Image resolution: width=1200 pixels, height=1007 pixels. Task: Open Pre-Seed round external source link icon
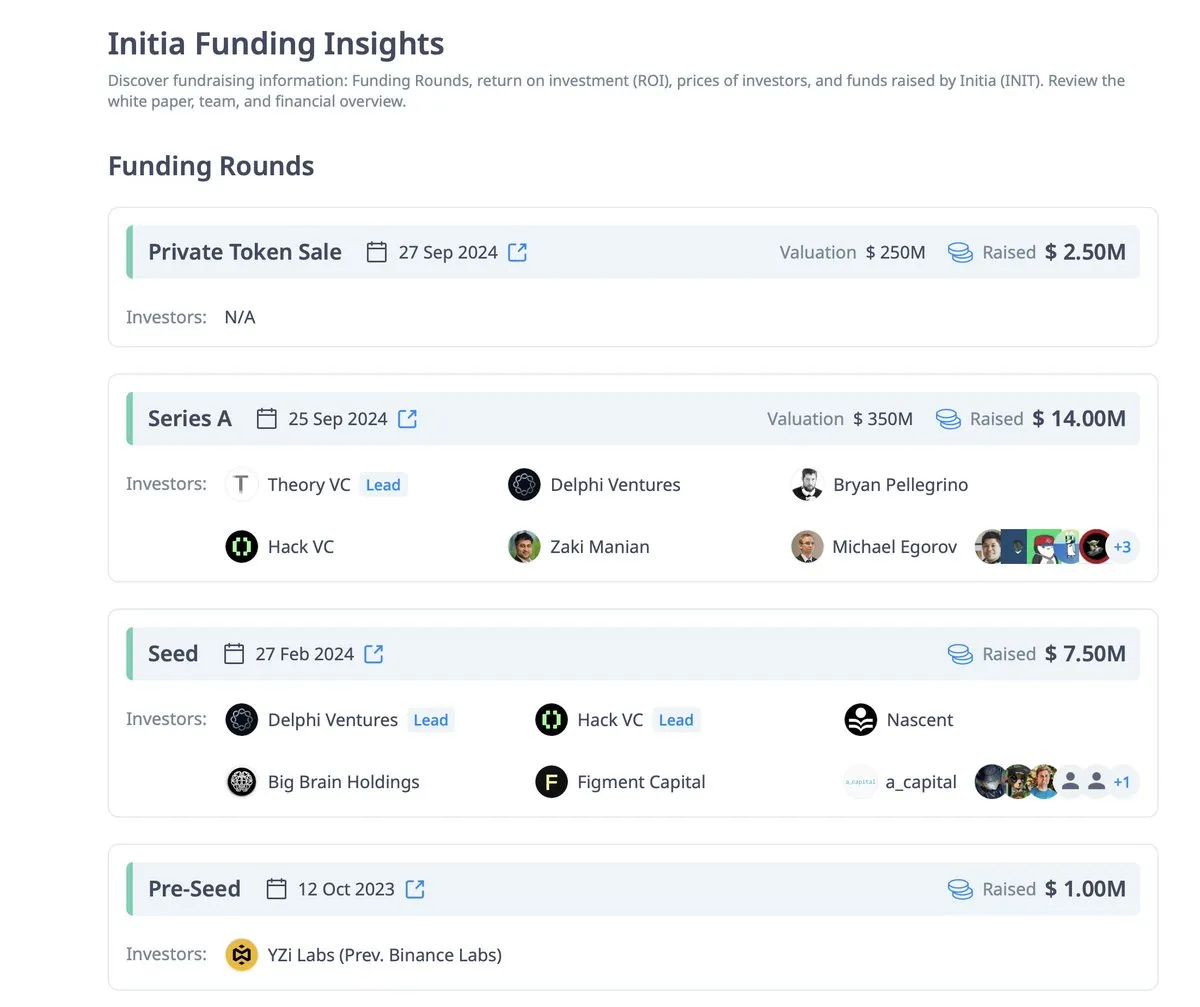pyautogui.click(x=414, y=889)
